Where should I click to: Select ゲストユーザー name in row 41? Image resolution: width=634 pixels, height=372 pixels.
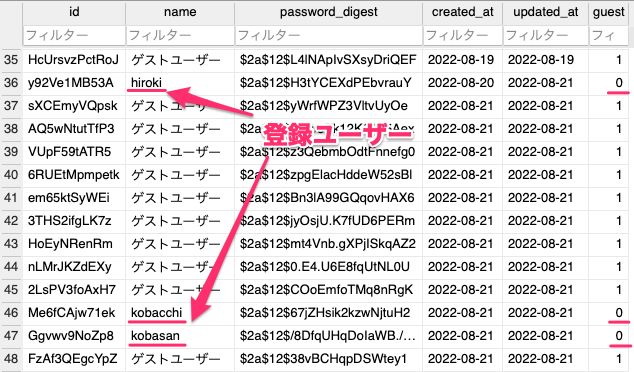tap(180, 198)
